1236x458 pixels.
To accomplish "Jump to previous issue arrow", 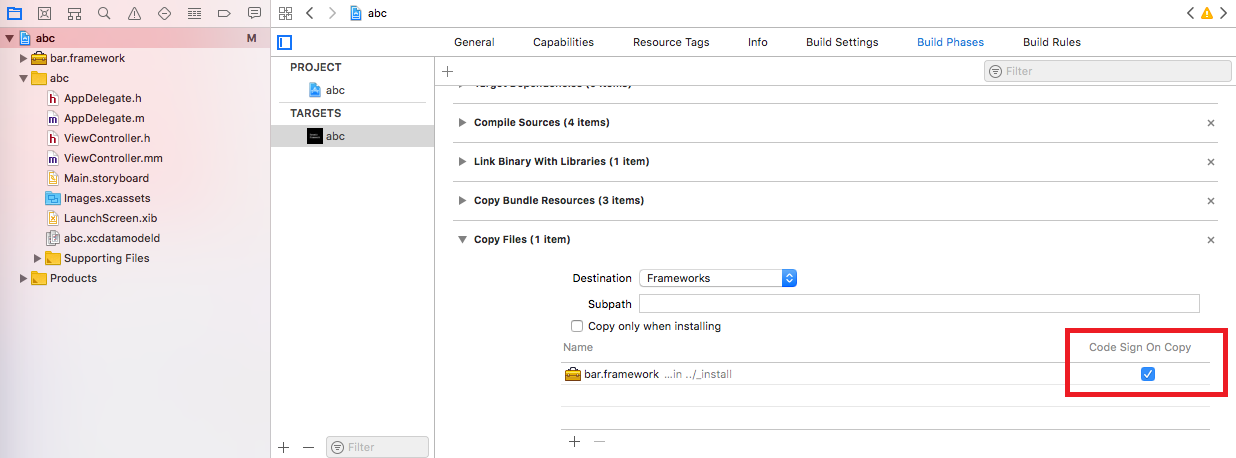I will [x=1190, y=13].
